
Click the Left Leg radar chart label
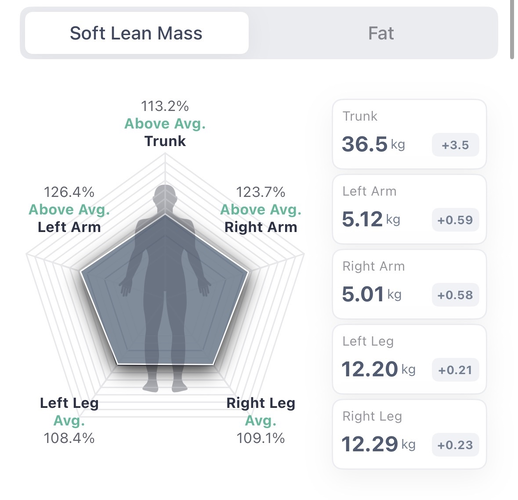(69, 403)
